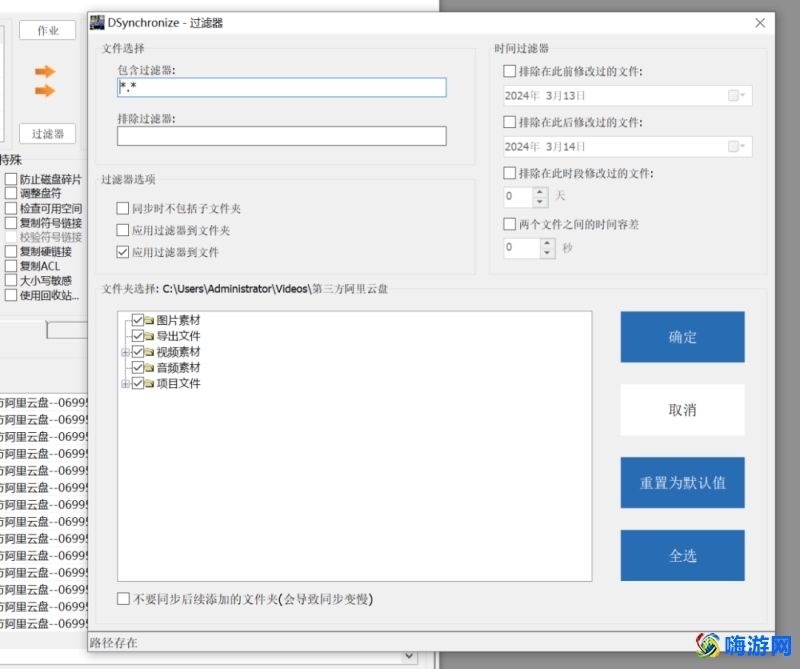Toggle 两个文件之间的时间容差 checkbox
The height and width of the screenshot is (669, 800).
pyautogui.click(x=509, y=224)
